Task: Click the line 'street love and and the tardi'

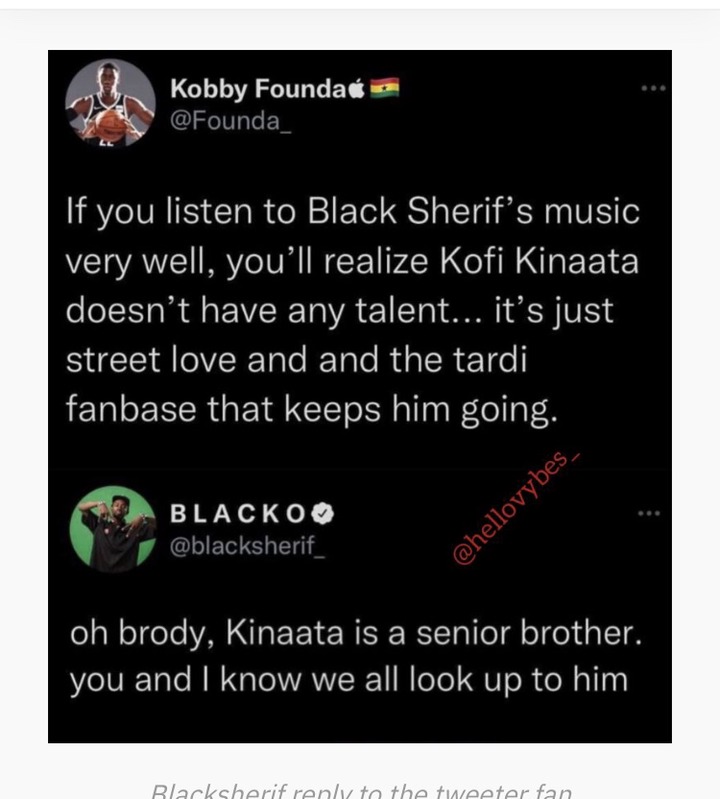Action: pos(297,360)
